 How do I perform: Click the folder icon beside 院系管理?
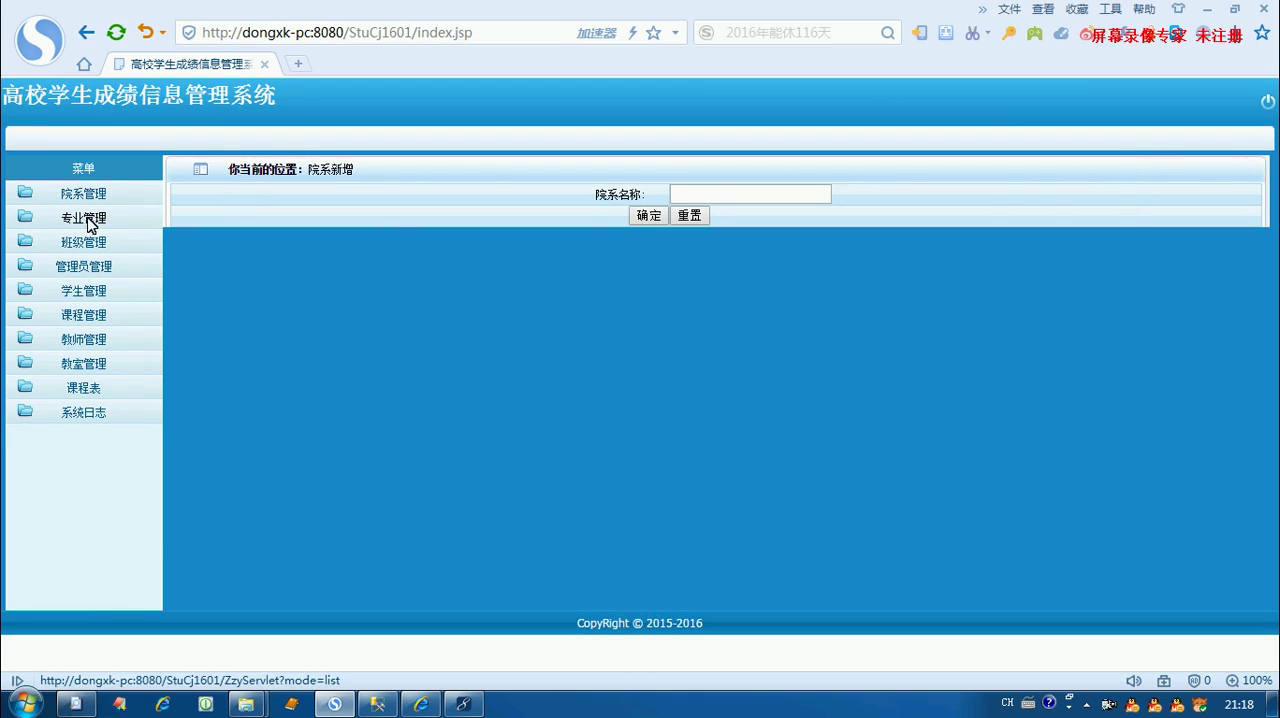(25, 192)
